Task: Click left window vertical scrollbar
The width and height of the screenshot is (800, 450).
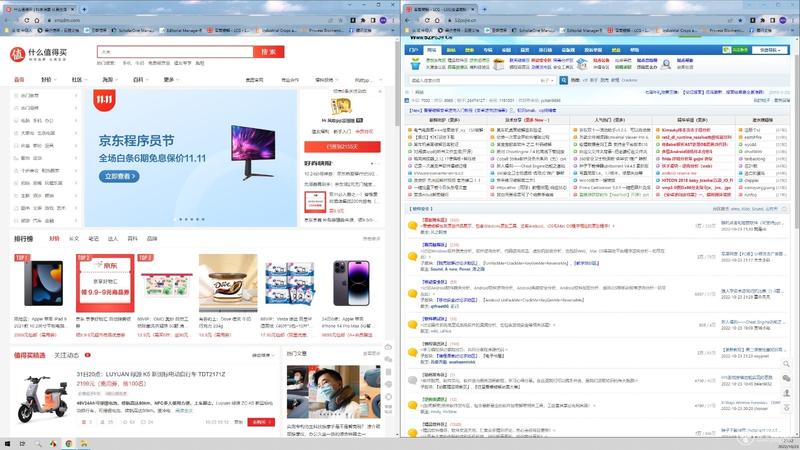Action: click(x=397, y=84)
